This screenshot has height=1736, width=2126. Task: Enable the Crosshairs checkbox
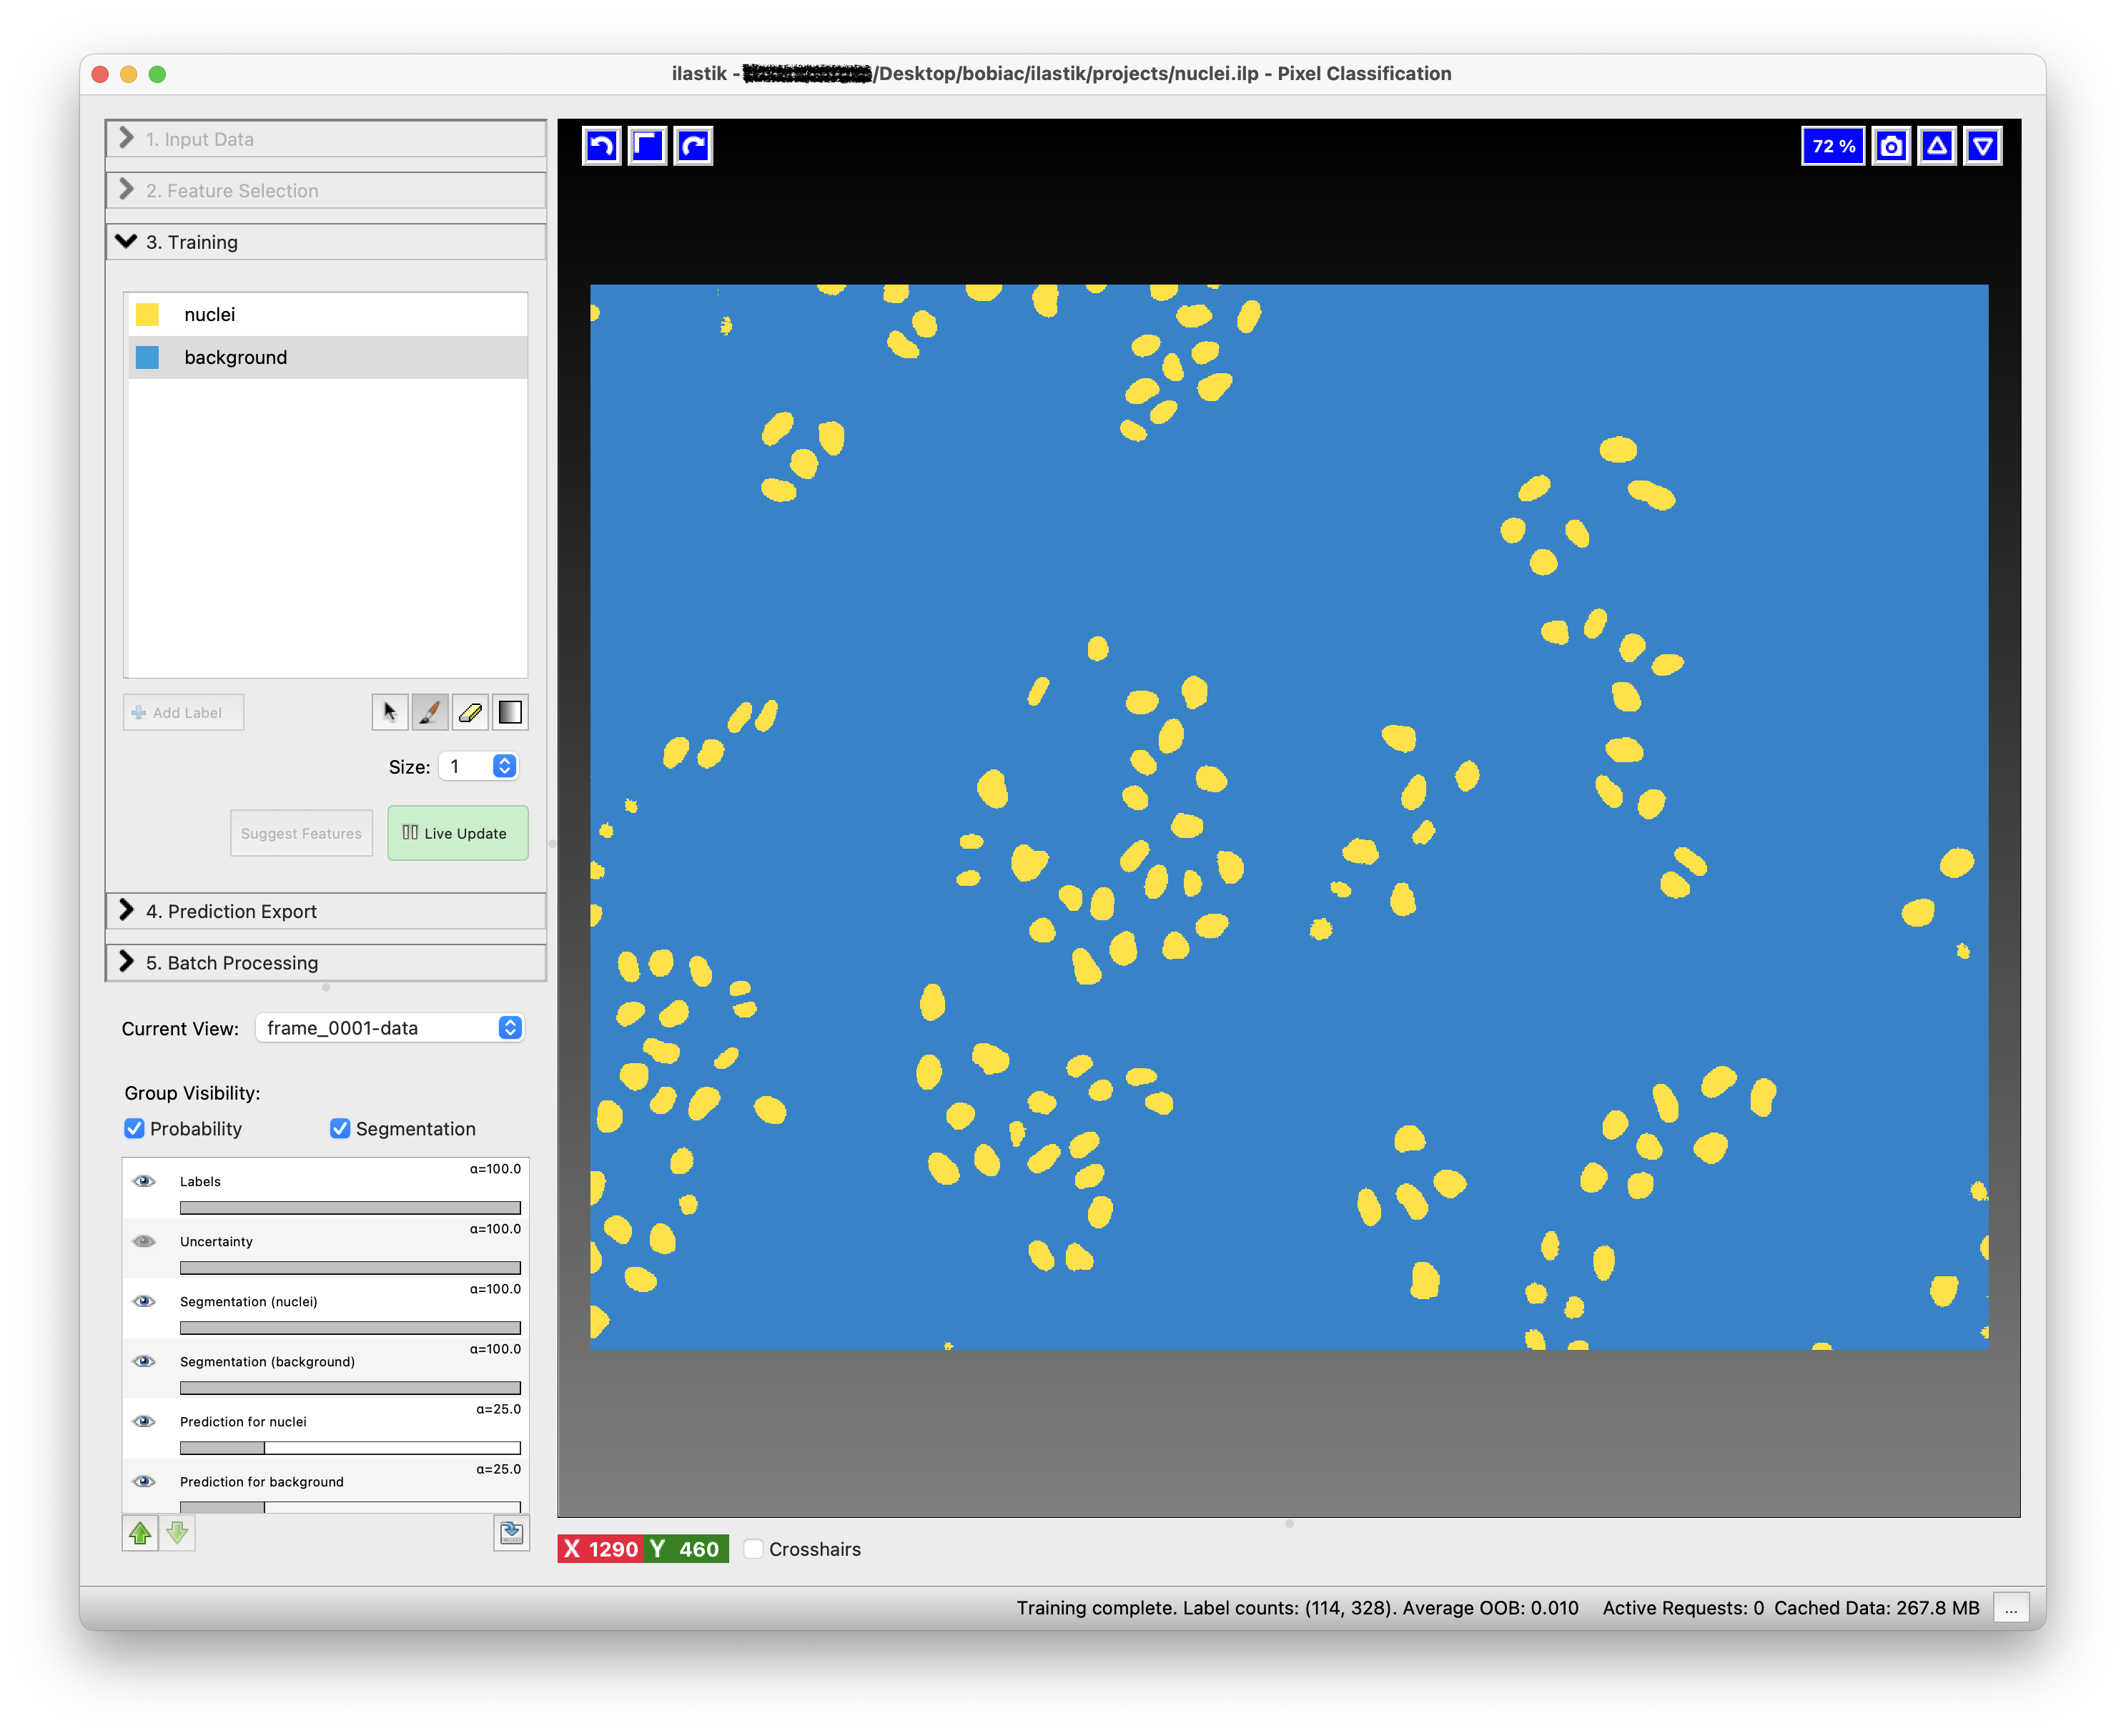[754, 1549]
